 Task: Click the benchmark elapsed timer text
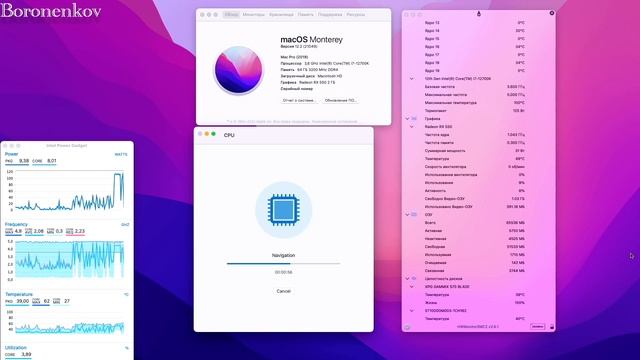[x=283, y=272]
